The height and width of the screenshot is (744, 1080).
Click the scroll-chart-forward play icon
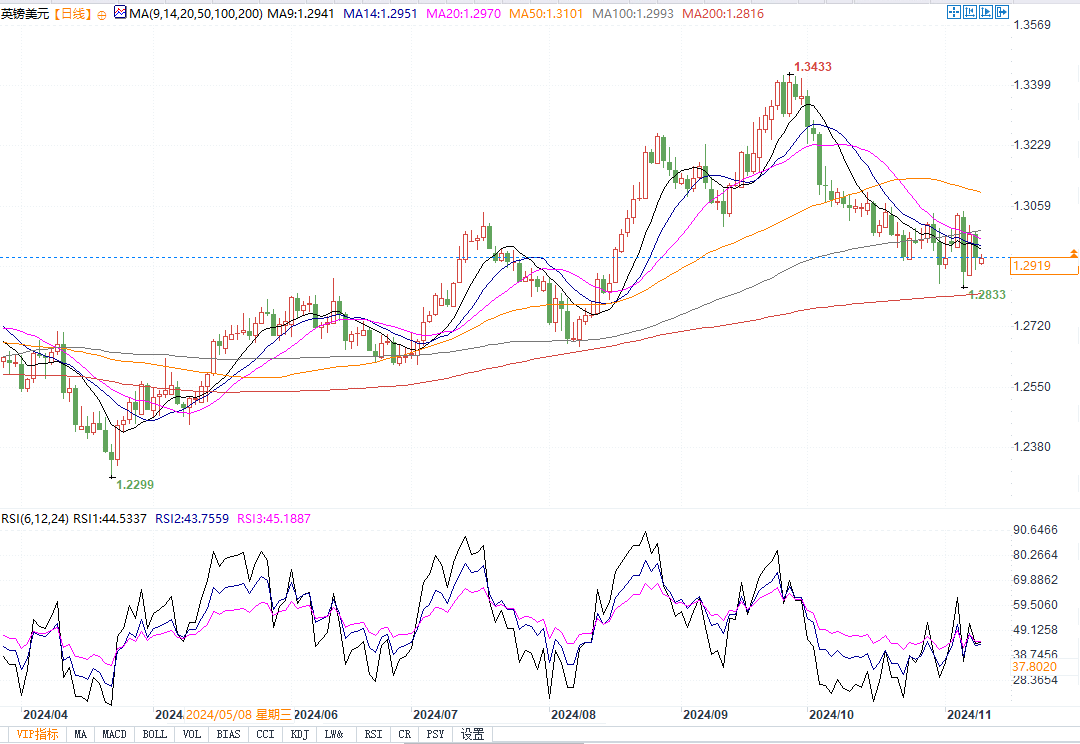pos(986,12)
